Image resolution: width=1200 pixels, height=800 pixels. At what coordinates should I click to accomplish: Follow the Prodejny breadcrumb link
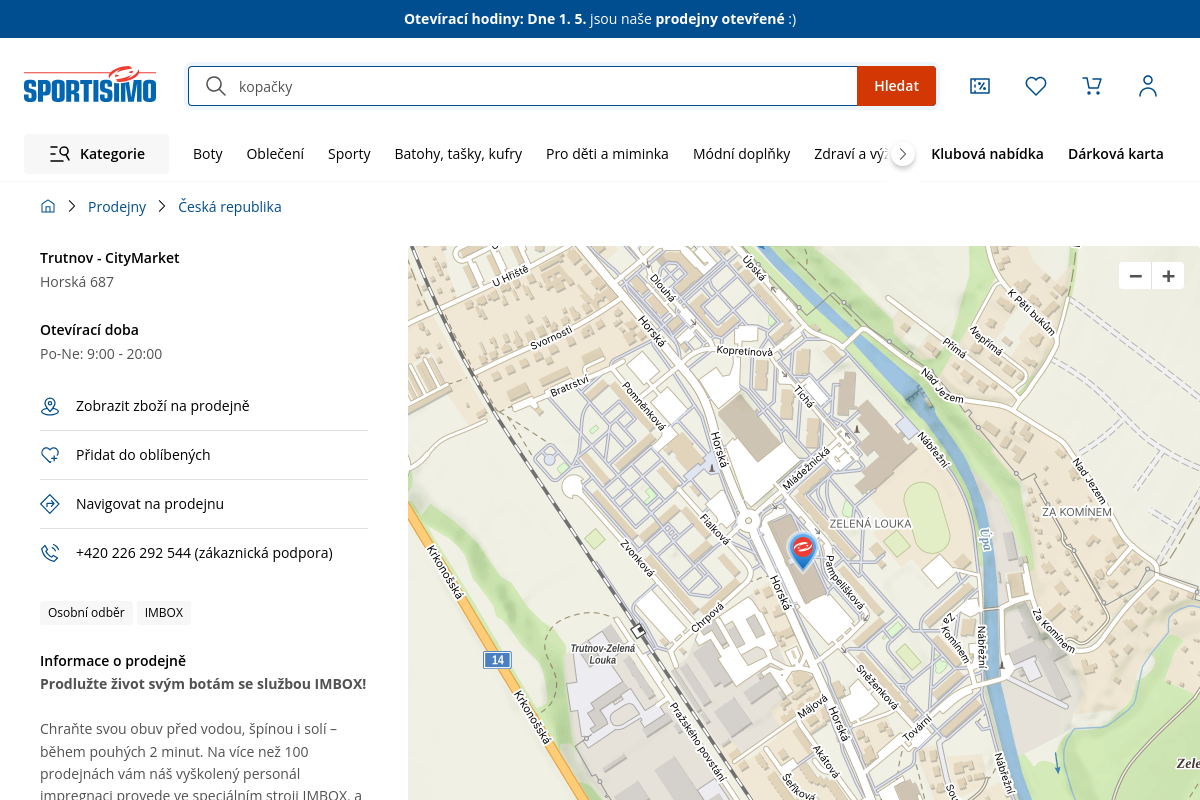click(x=117, y=207)
